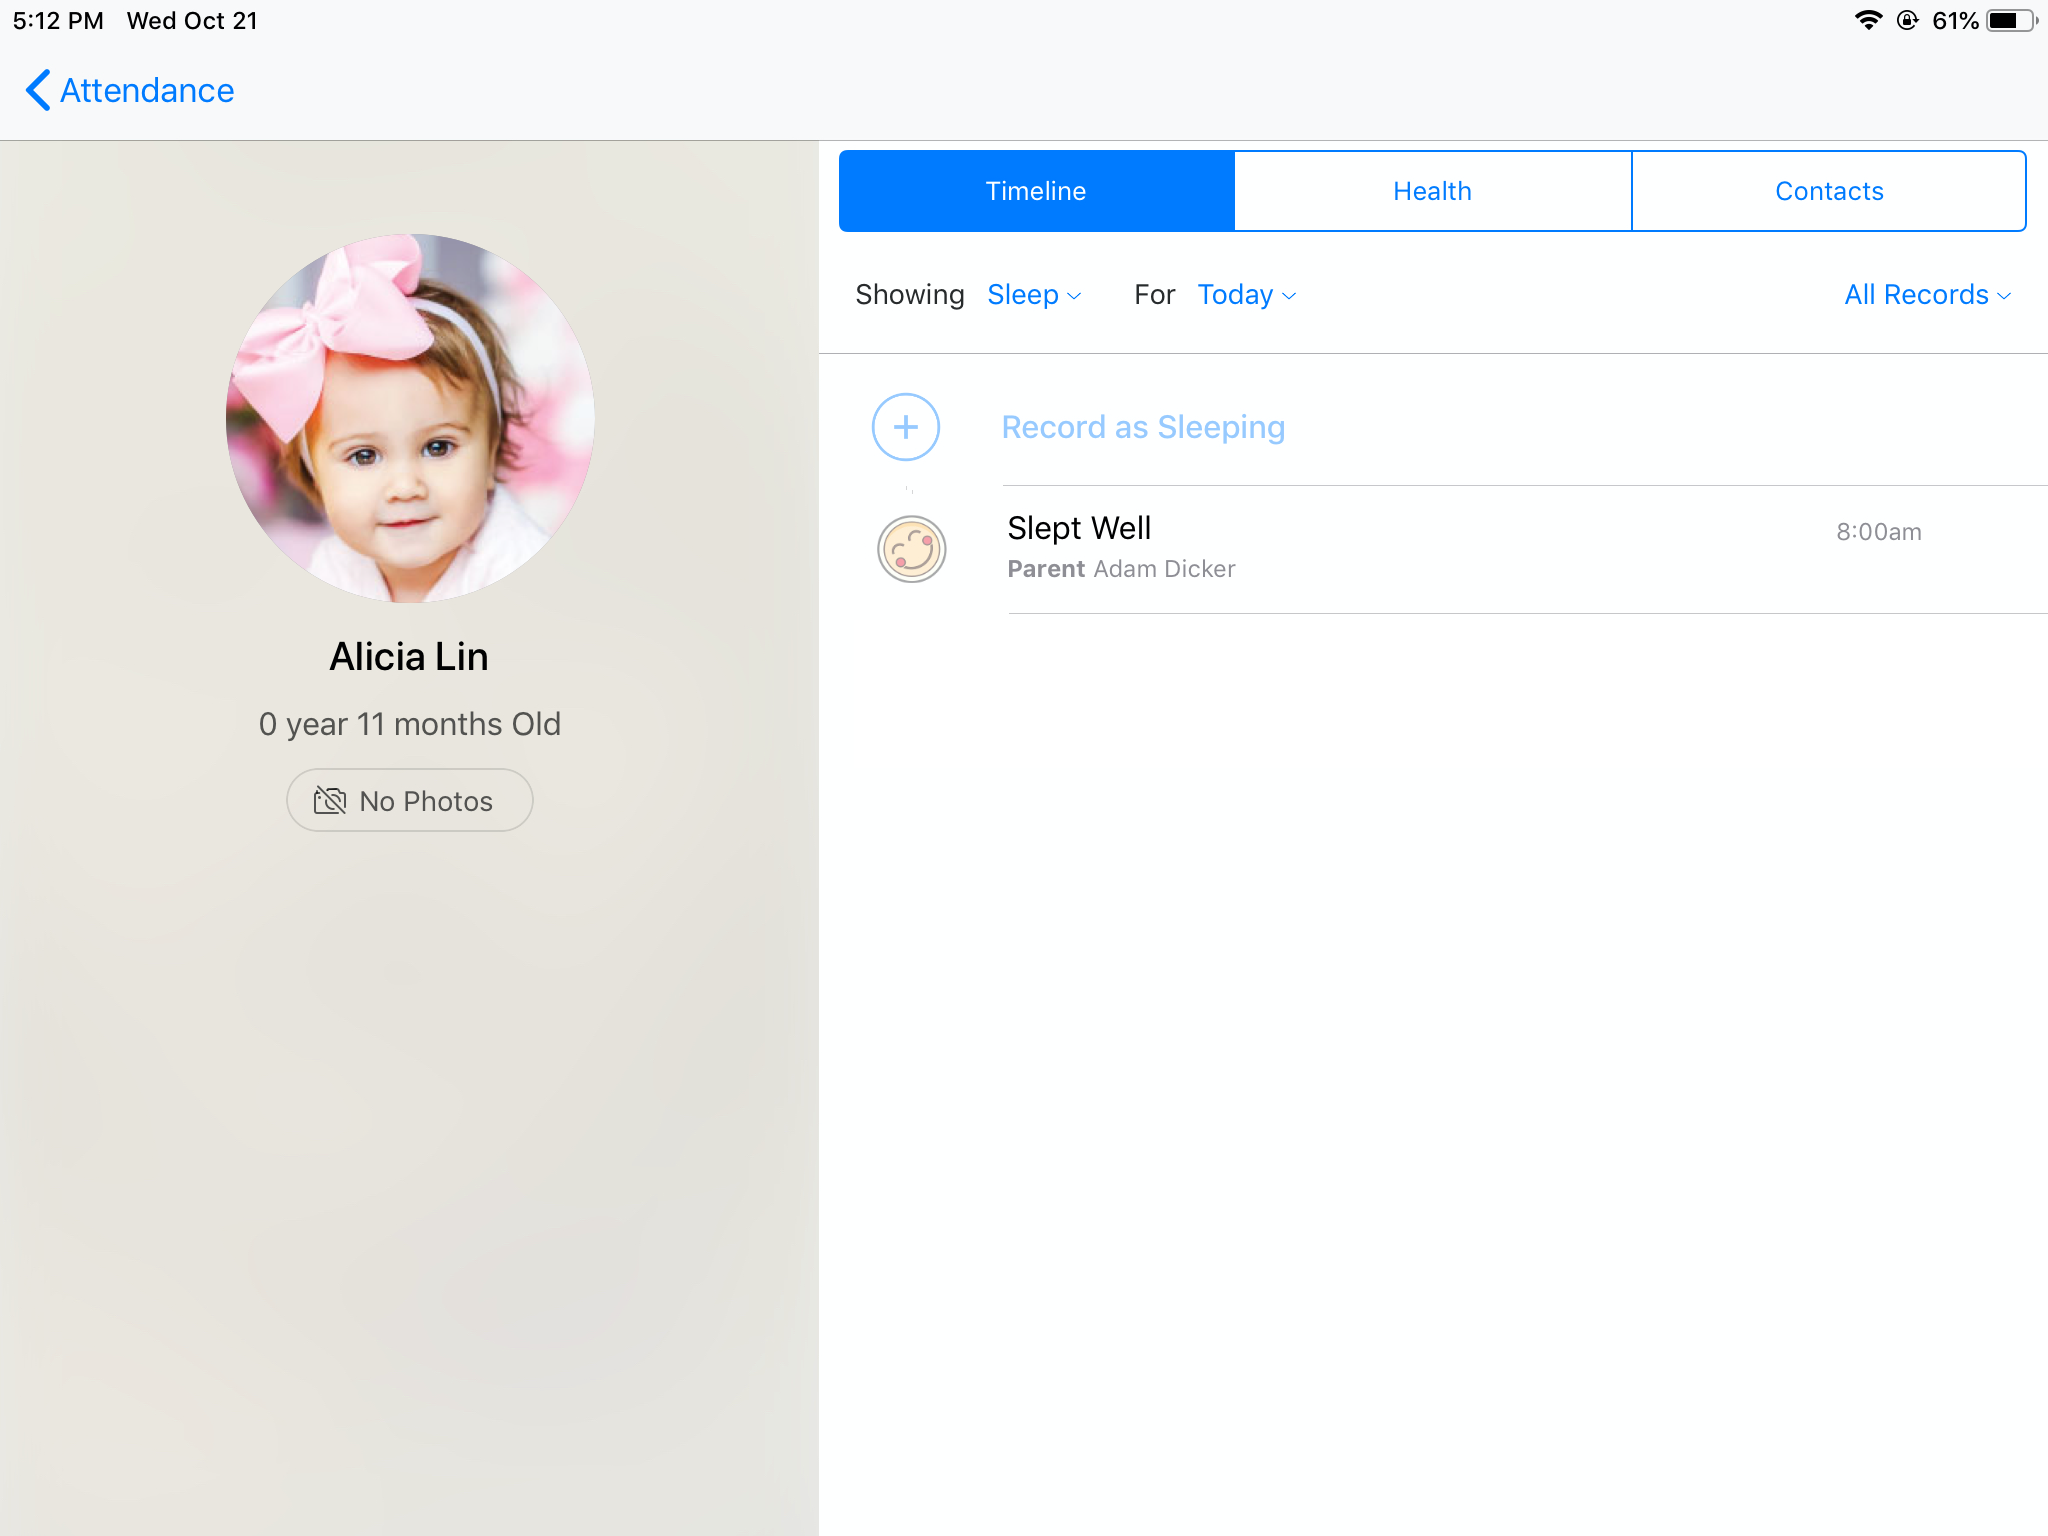Click Attendance to go back
This screenshot has height=1536, width=2048.
pos(146,90)
